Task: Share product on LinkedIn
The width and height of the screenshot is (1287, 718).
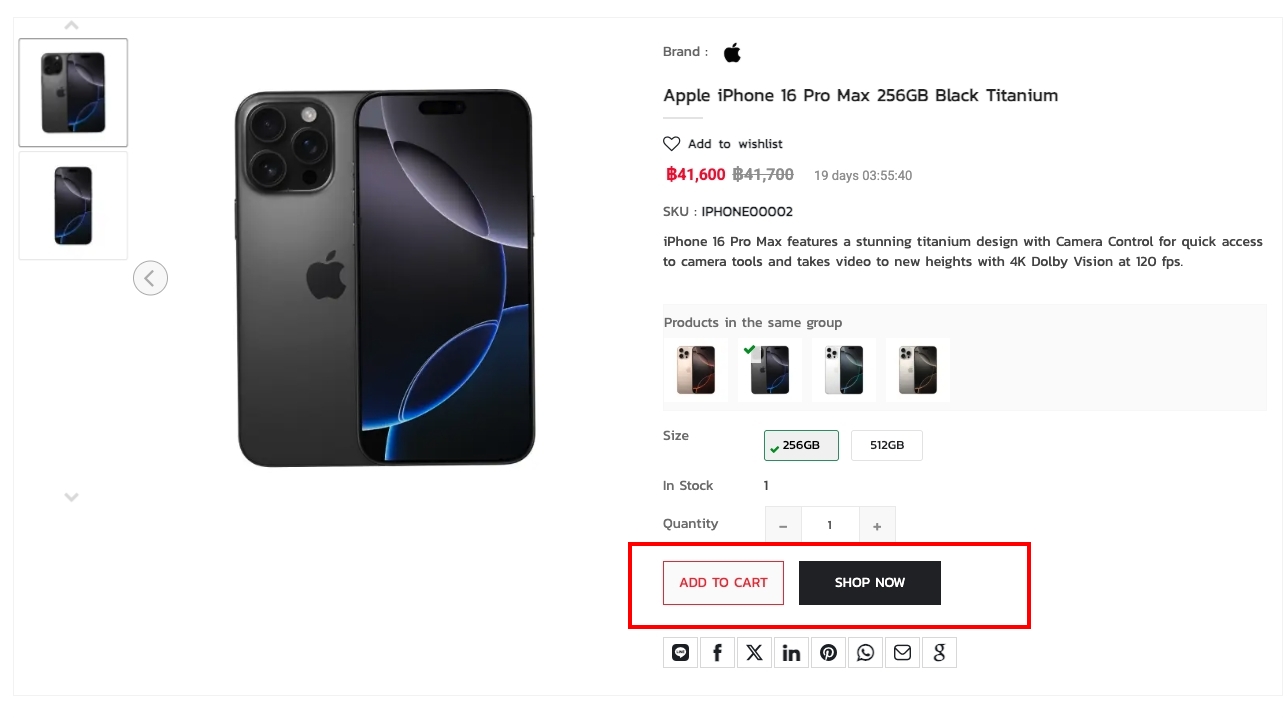Action: click(x=792, y=653)
